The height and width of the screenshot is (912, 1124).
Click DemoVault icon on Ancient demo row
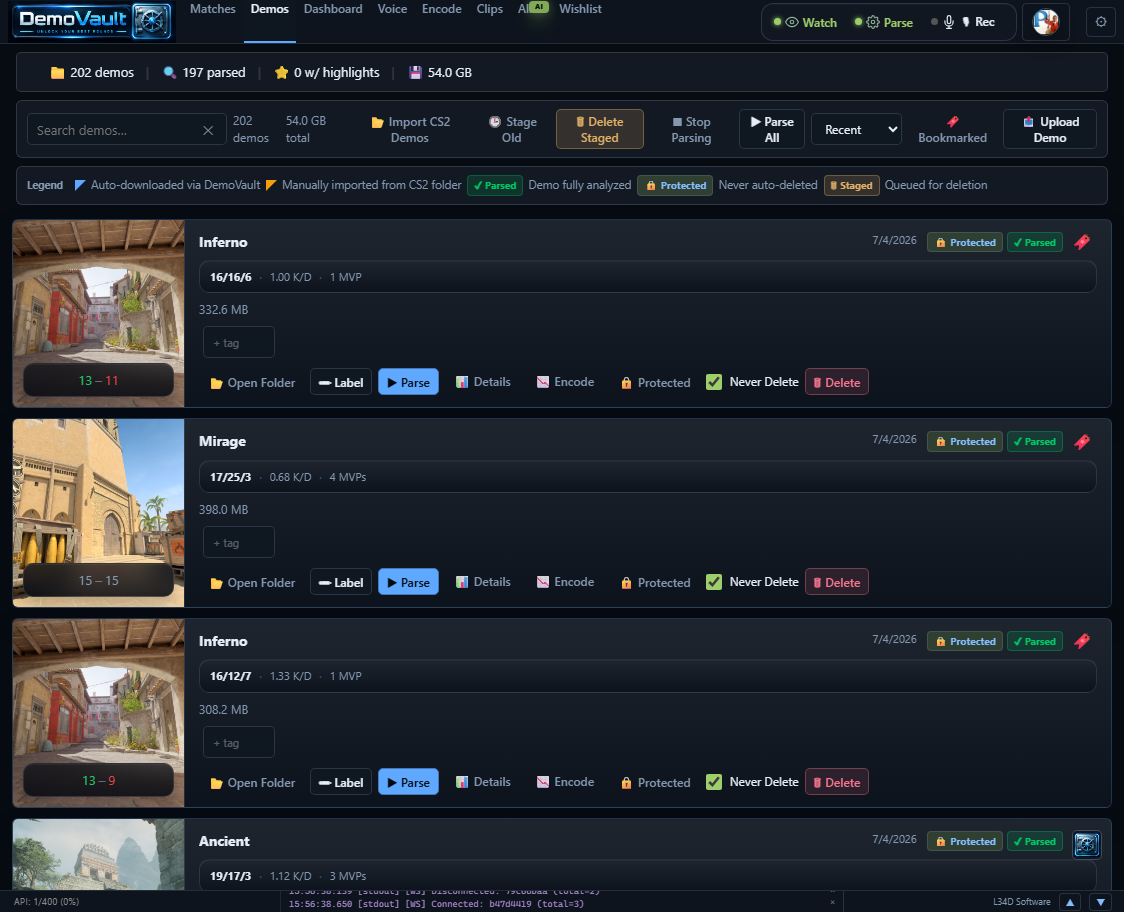[x=1087, y=844]
